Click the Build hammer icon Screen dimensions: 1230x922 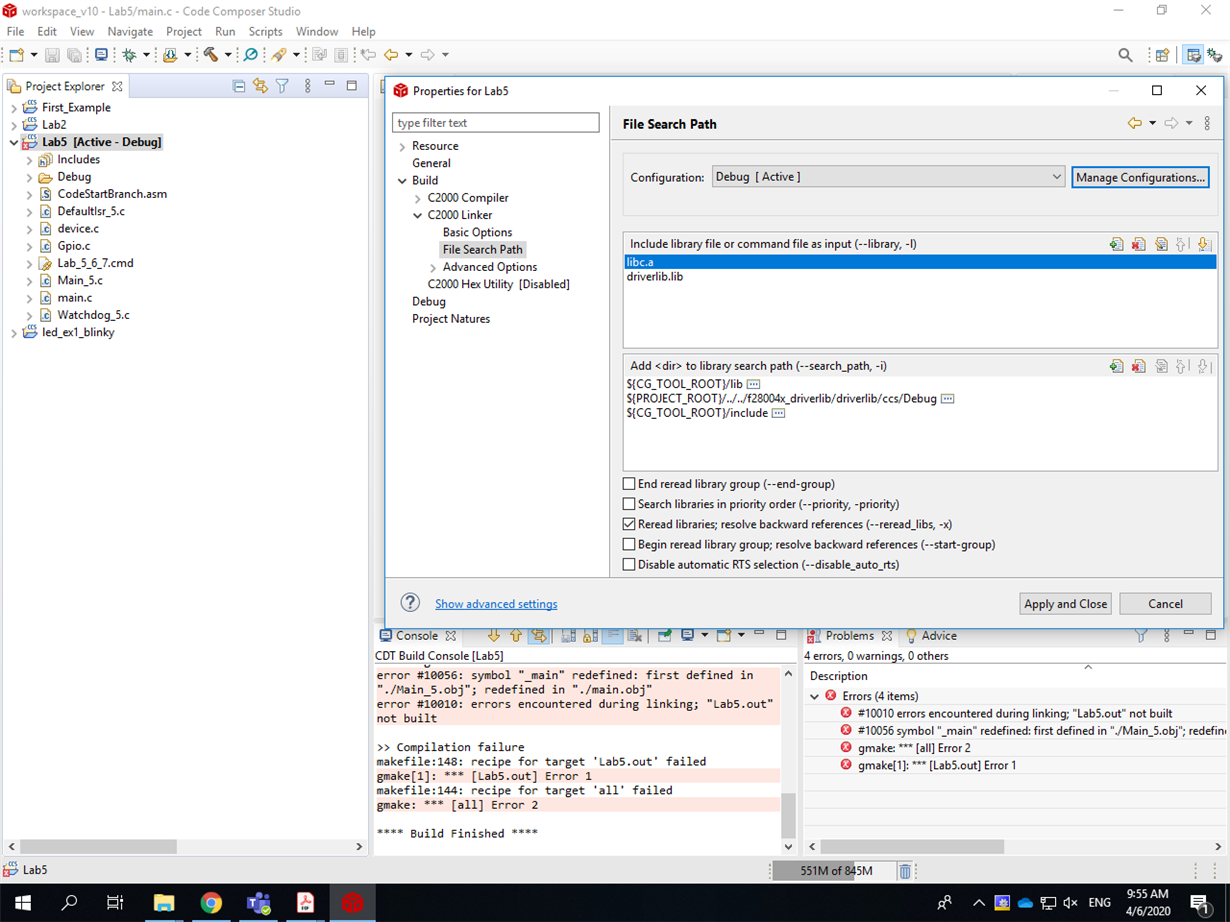click(210, 55)
